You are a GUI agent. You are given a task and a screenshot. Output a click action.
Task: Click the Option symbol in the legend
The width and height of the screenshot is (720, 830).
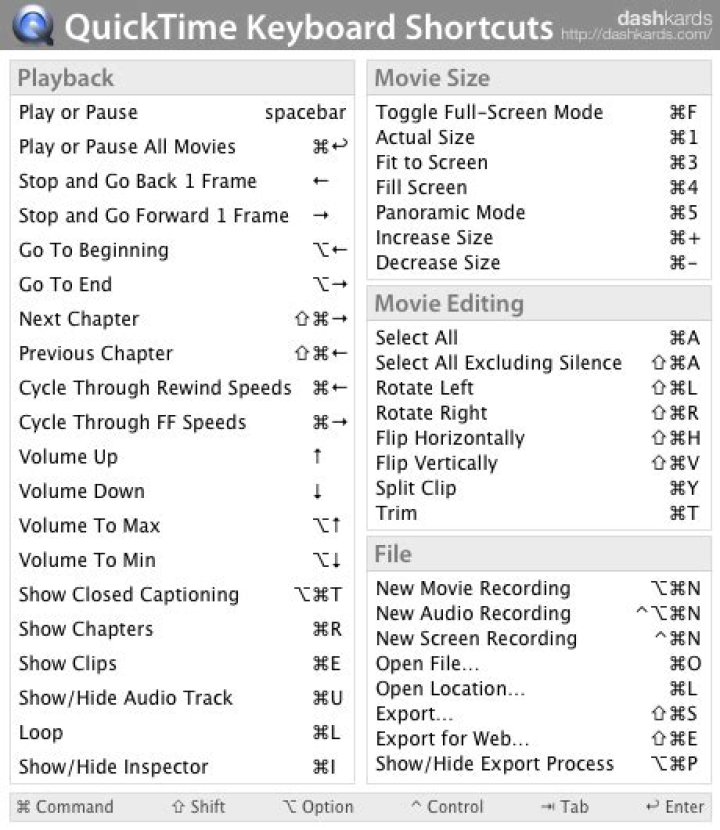click(x=290, y=807)
